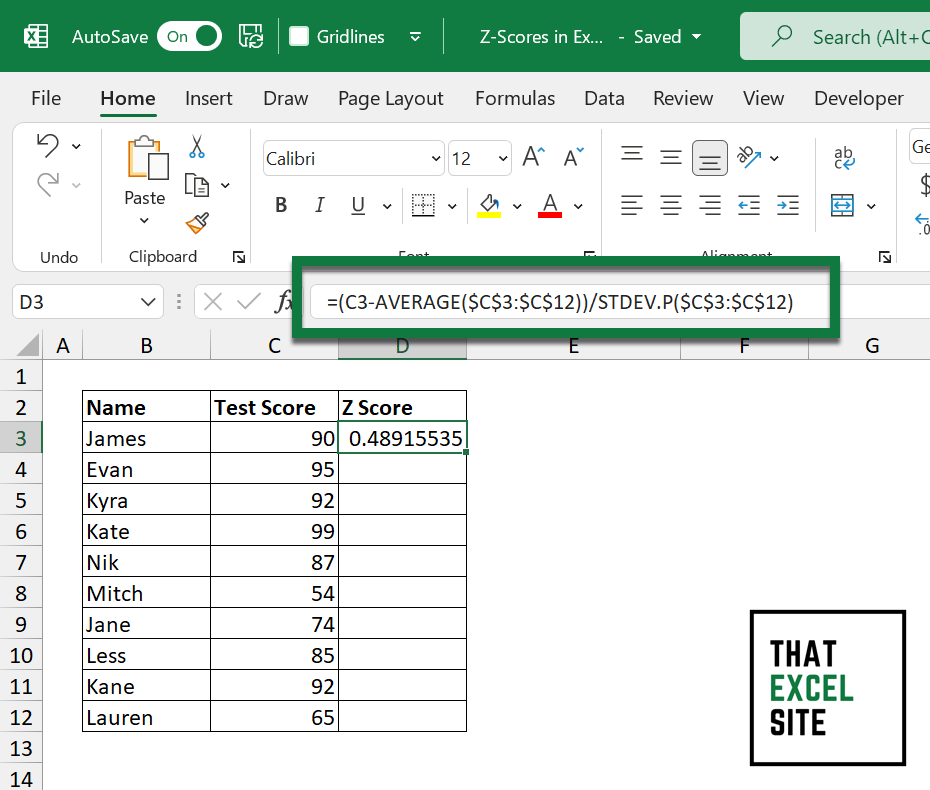This screenshot has width=930, height=790.
Task: Click the Center alignment icon
Action: coord(670,205)
